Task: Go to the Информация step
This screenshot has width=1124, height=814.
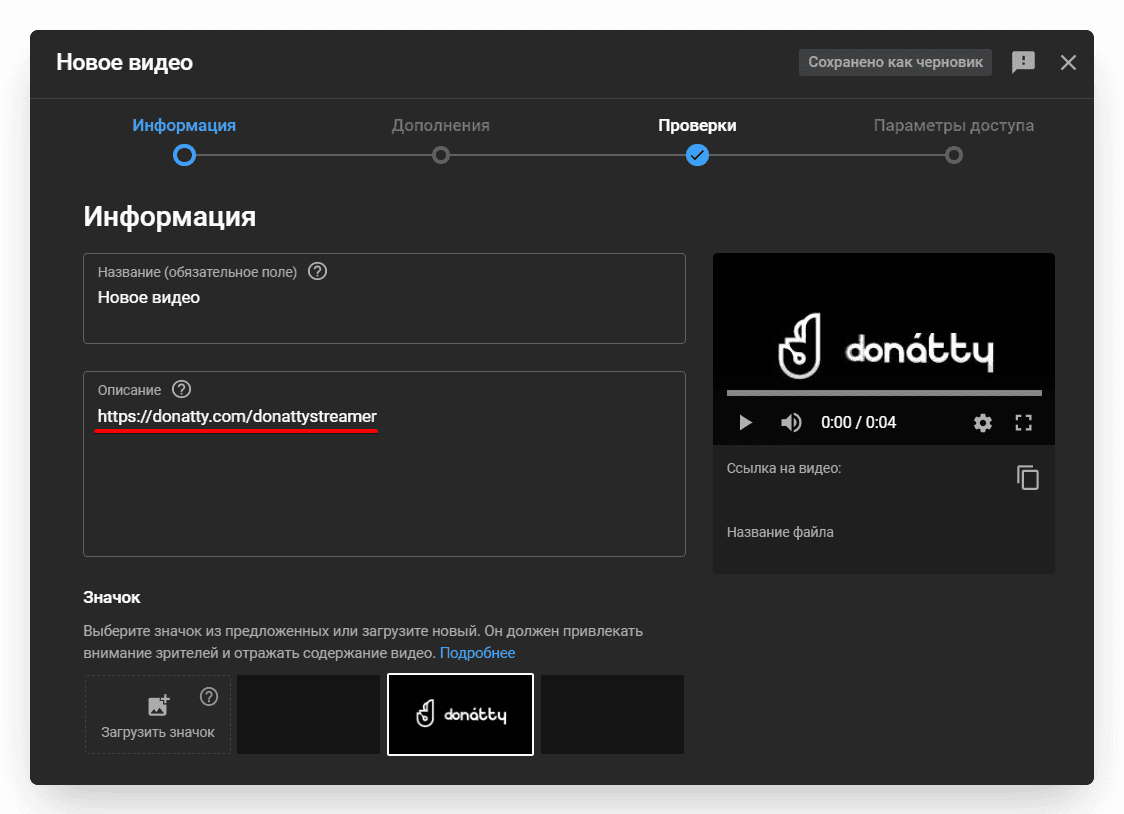Action: pos(184,125)
